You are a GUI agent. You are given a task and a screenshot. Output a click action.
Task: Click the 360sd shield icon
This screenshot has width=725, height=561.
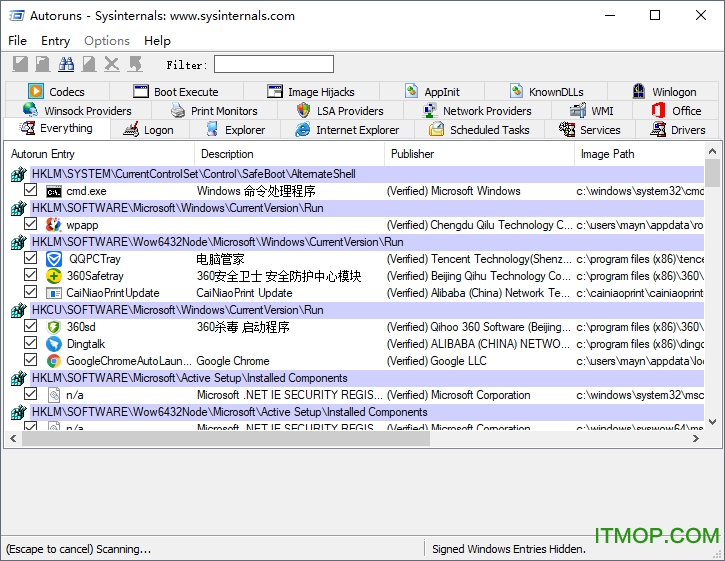point(54,327)
